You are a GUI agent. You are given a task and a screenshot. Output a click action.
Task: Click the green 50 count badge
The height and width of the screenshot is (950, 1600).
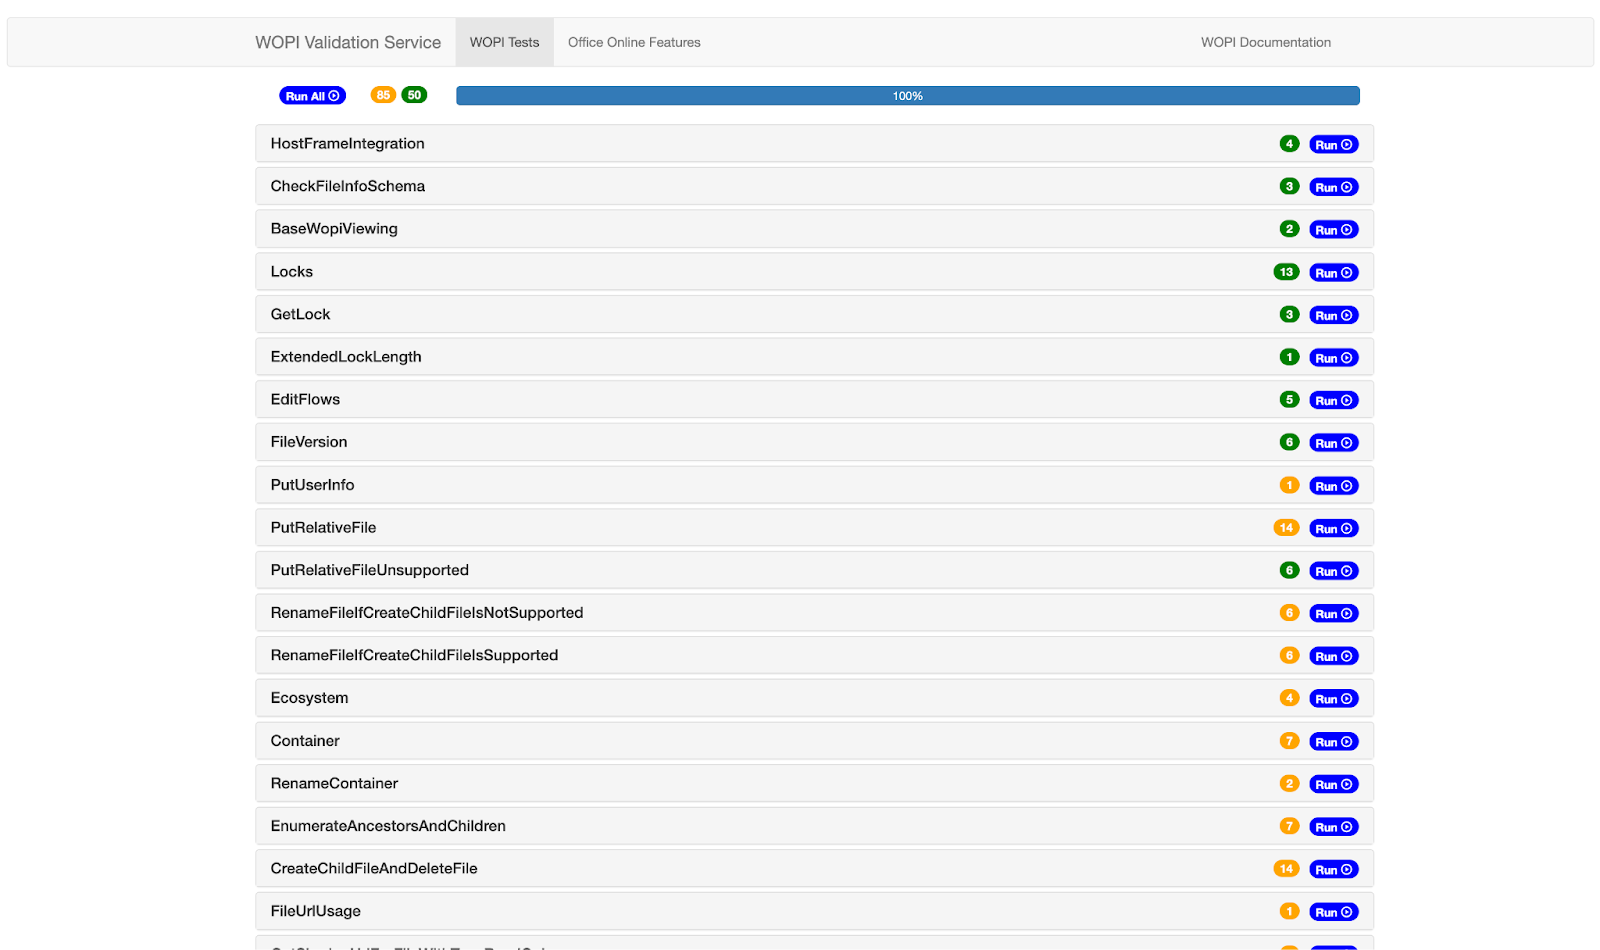[x=414, y=95]
